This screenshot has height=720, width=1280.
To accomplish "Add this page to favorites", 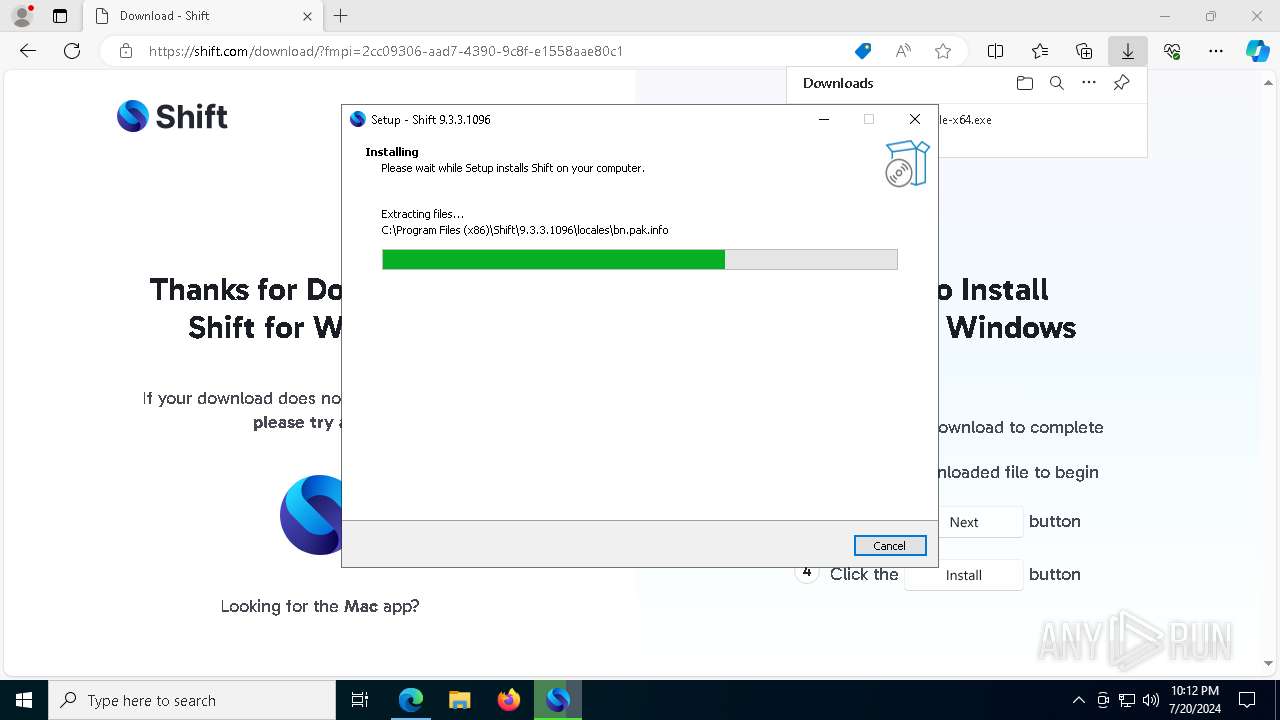I will point(943,51).
